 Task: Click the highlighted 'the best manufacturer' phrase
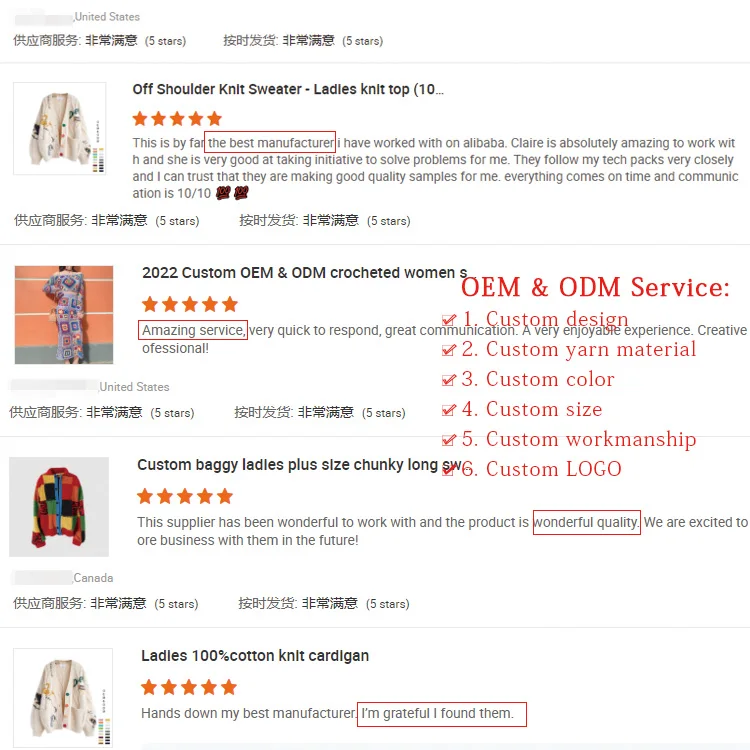click(270, 142)
